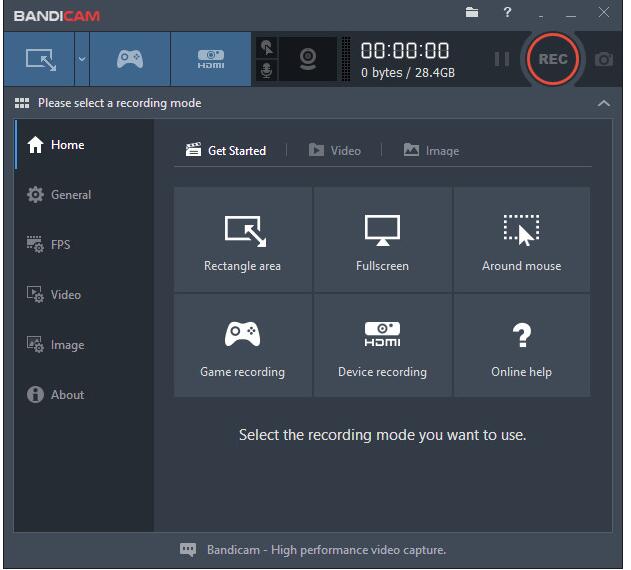Image resolution: width=631 pixels, height=570 pixels.
Task: Close the Bandicam window
Action: point(604,12)
